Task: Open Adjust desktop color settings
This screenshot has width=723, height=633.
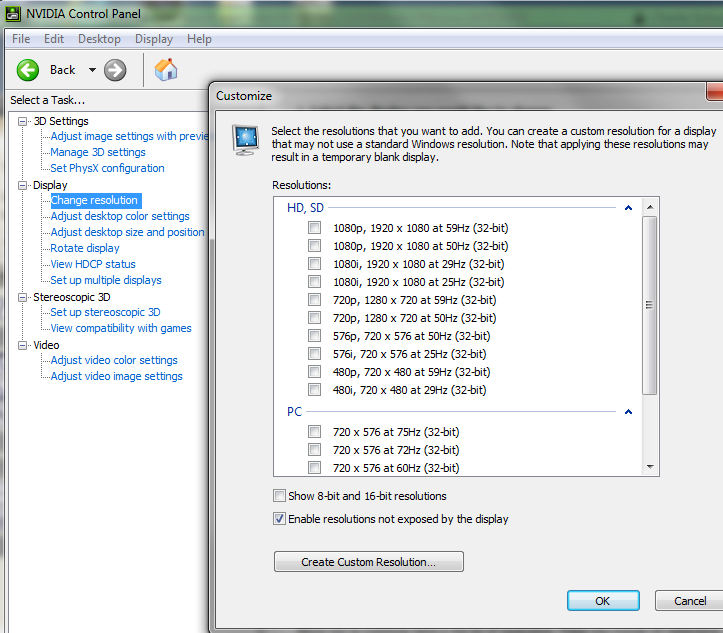Action: coord(120,216)
